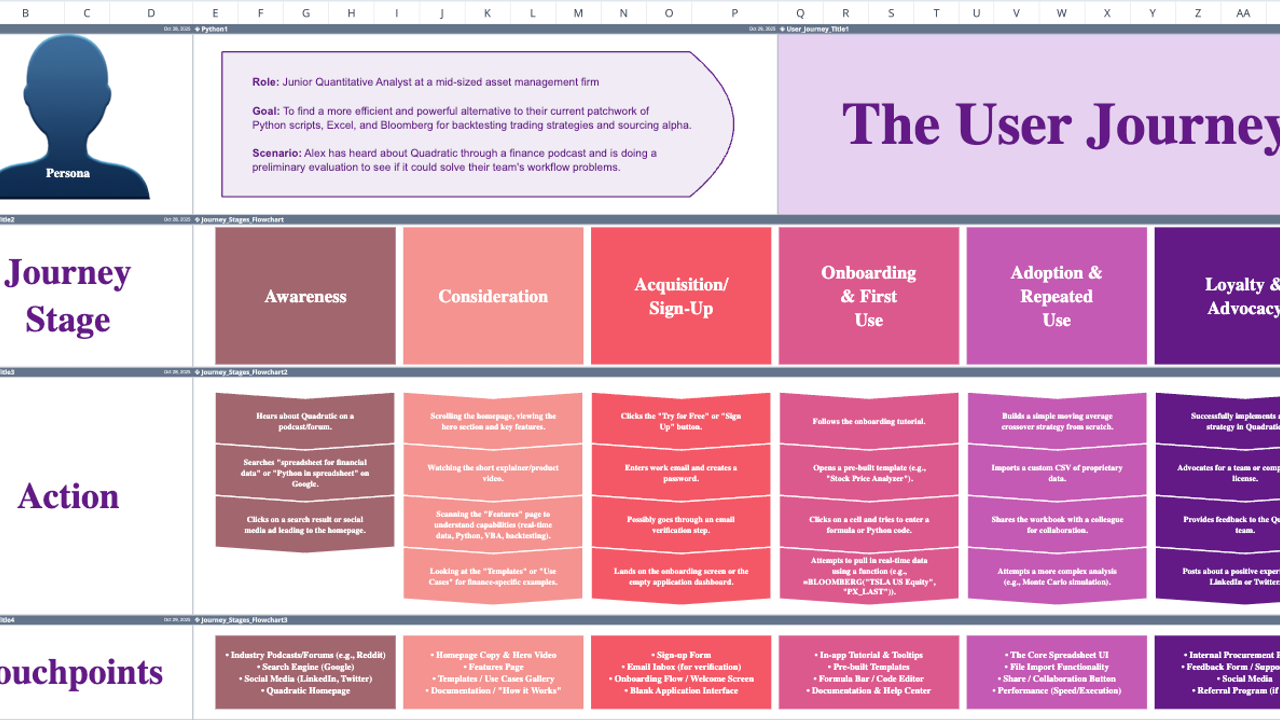Screen dimensions: 1280x720
Task: Click 'Attempts to pull in real-time data' action
Action: [x=869, y=577]
